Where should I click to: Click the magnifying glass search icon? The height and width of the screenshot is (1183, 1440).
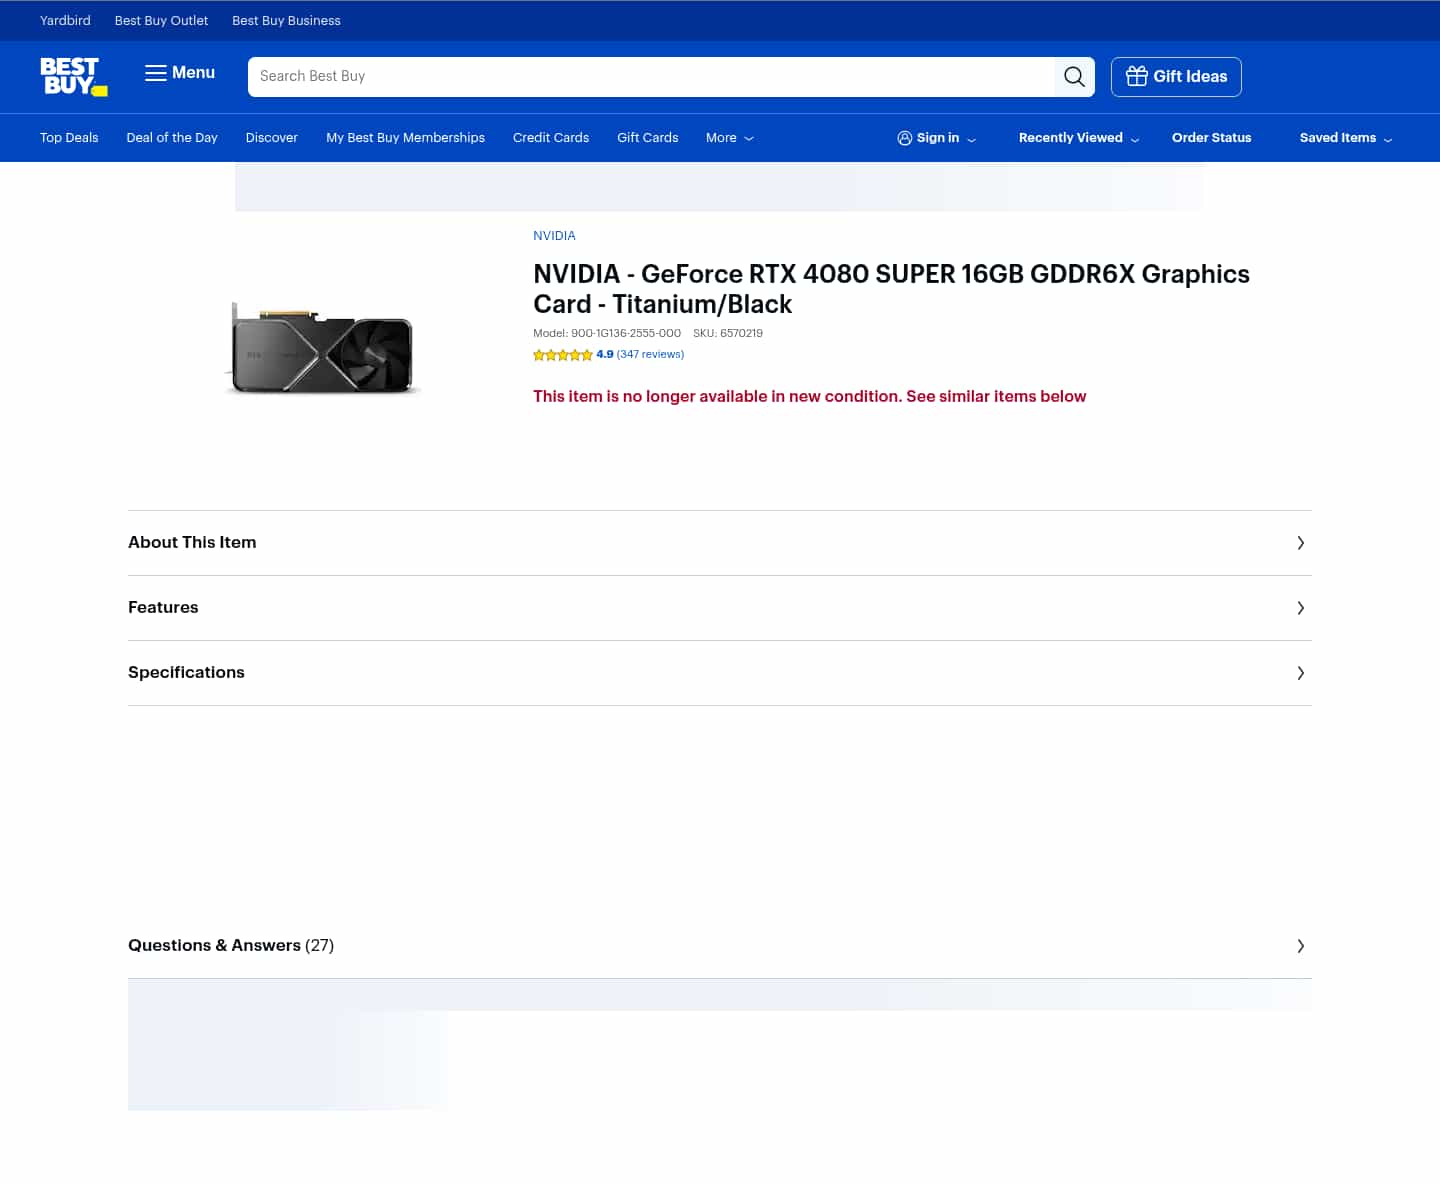tap(1074, 77)
